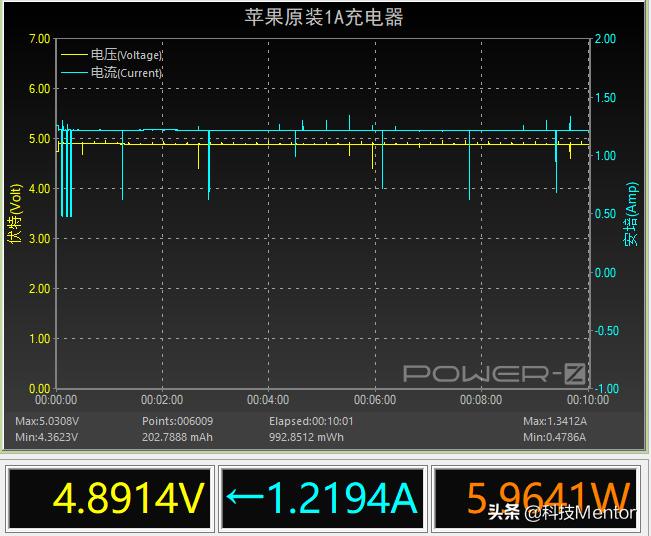Click the -0.50 current axis tick
651x536 pixels.
[607, 331]
